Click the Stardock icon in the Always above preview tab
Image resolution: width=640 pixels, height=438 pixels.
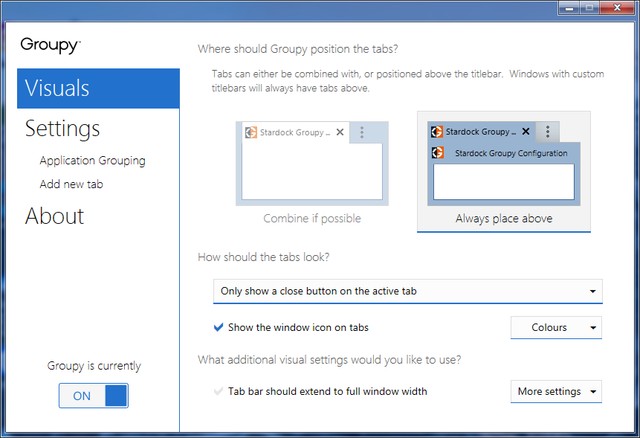(x=436, y=131)
